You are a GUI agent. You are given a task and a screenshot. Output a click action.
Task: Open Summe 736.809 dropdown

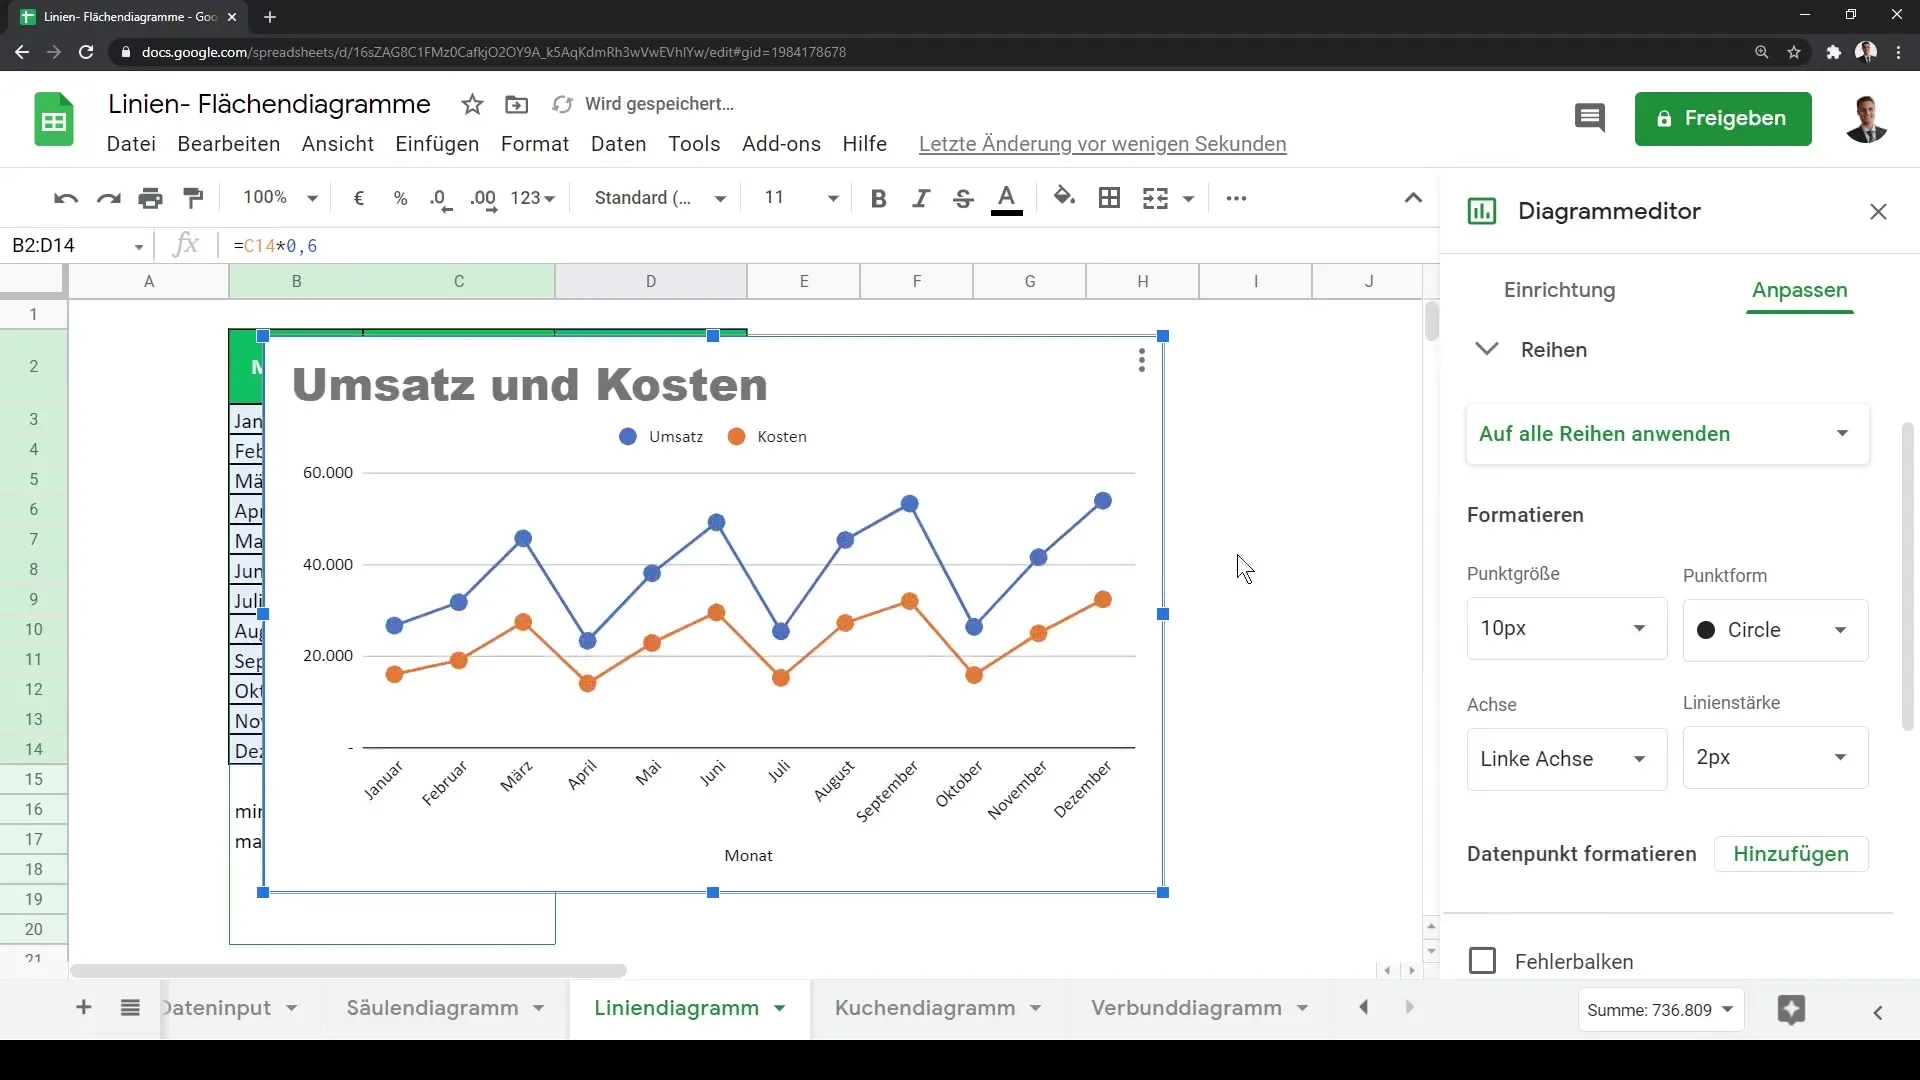[x=1660, y=1010]
